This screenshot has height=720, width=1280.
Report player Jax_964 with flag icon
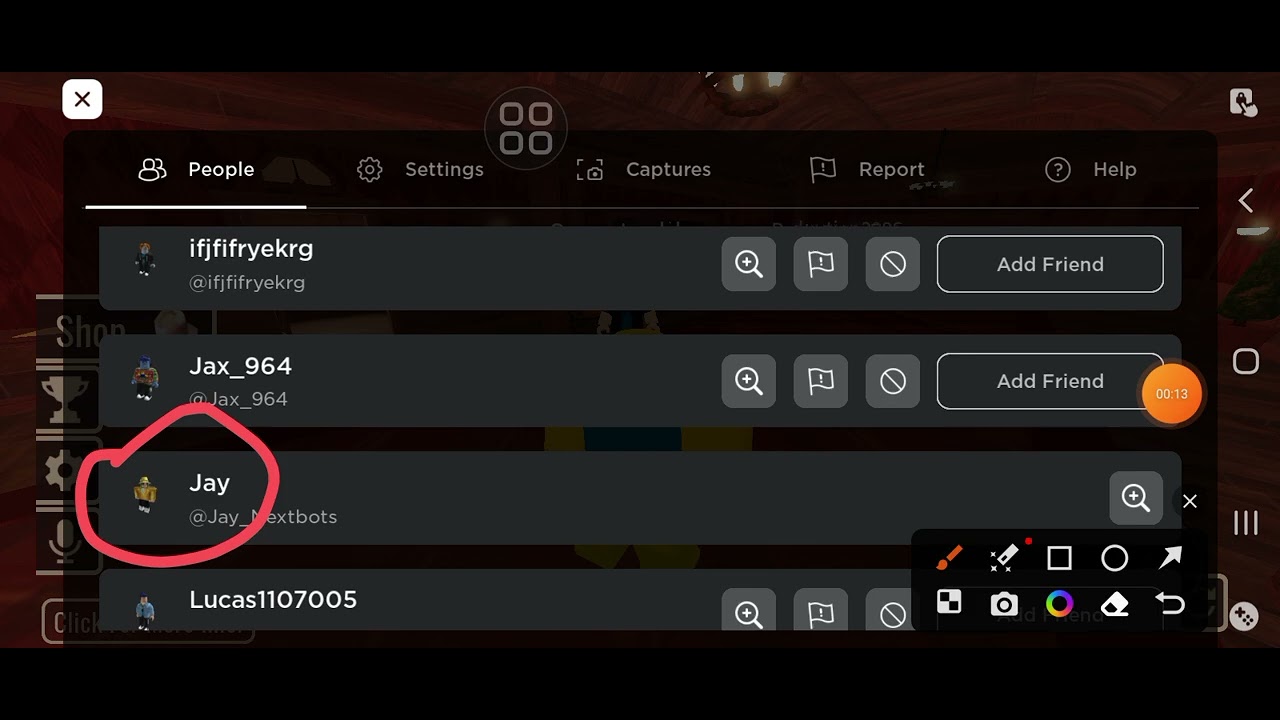click(x=821, y=381)
